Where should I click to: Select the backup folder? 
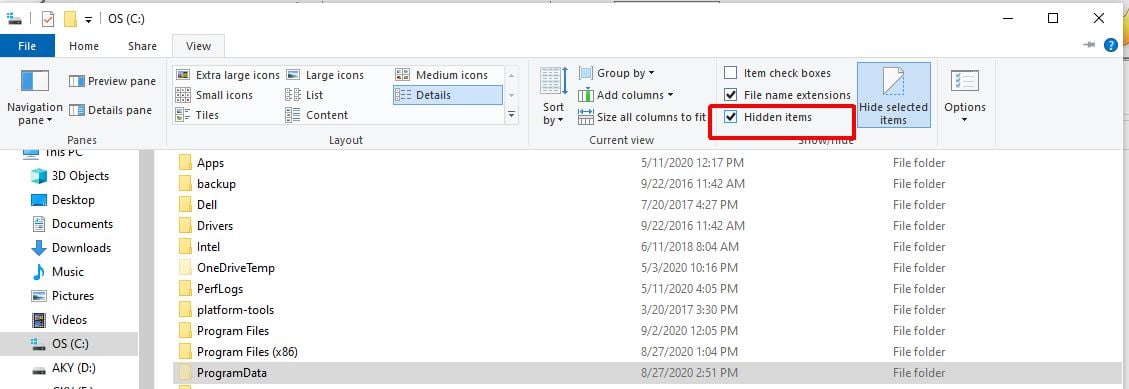pos(216,184)
